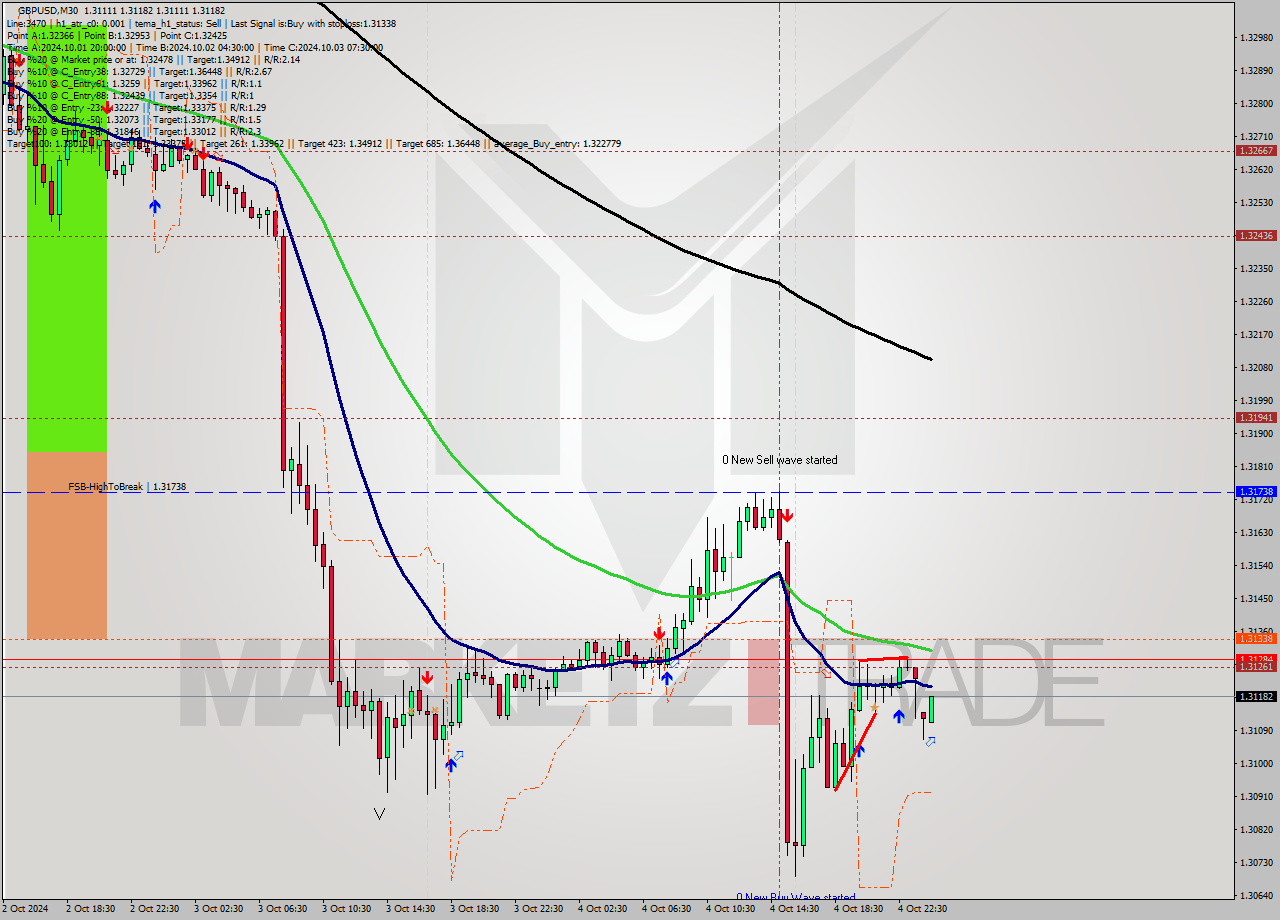This screenshot has width=1280, height=920.
Task: Click the dark red 1.31261 price tag
Action: [x=1255, y=667]
